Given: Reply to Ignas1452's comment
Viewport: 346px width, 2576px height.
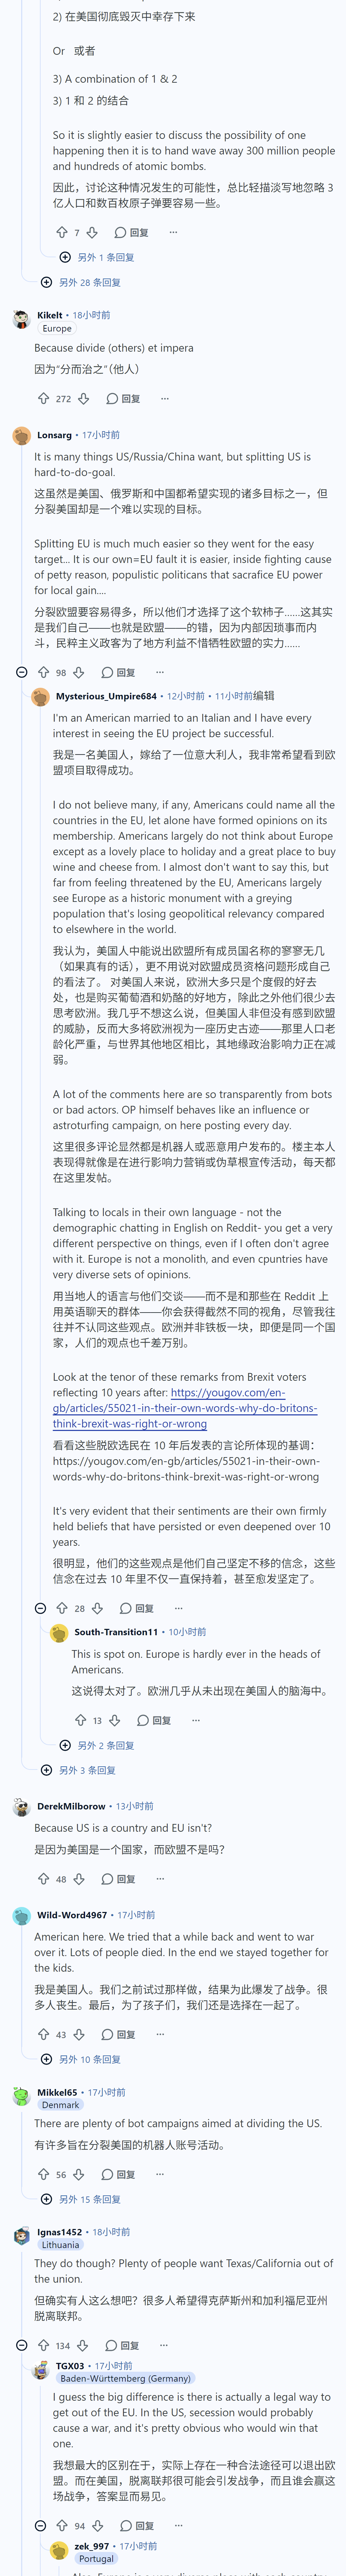Looking at the screenshot, I should [x=122, y=2345].
